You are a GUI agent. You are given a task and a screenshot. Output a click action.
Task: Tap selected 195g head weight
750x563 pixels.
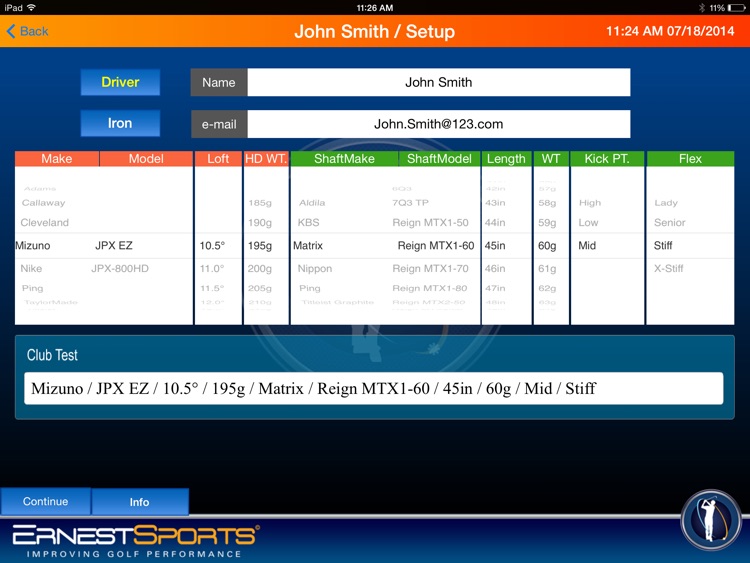point(260,245)
